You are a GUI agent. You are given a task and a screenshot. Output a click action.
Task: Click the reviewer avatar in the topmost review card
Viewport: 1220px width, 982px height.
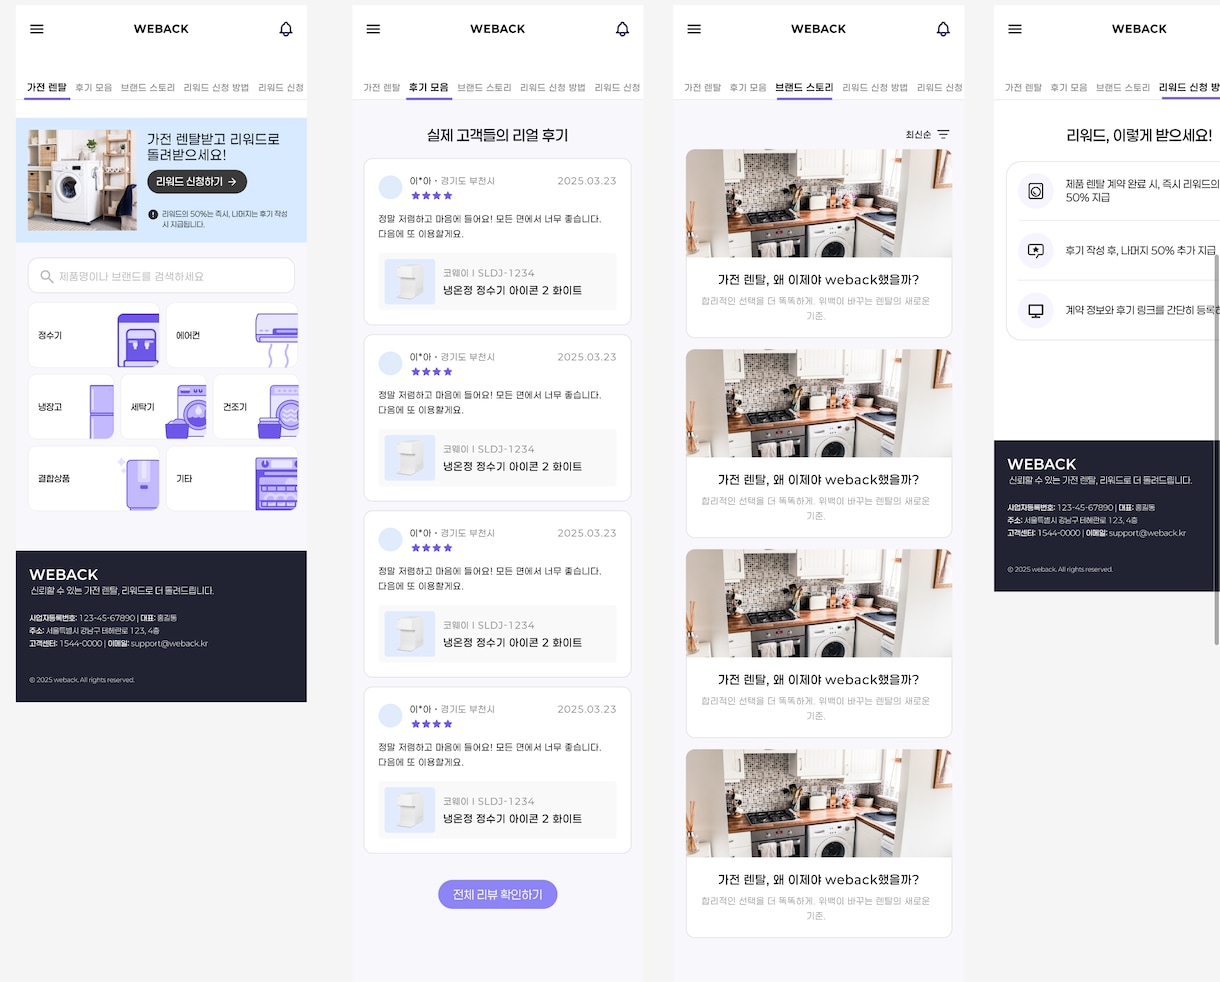pyautogui.click(x=390, y=187)
